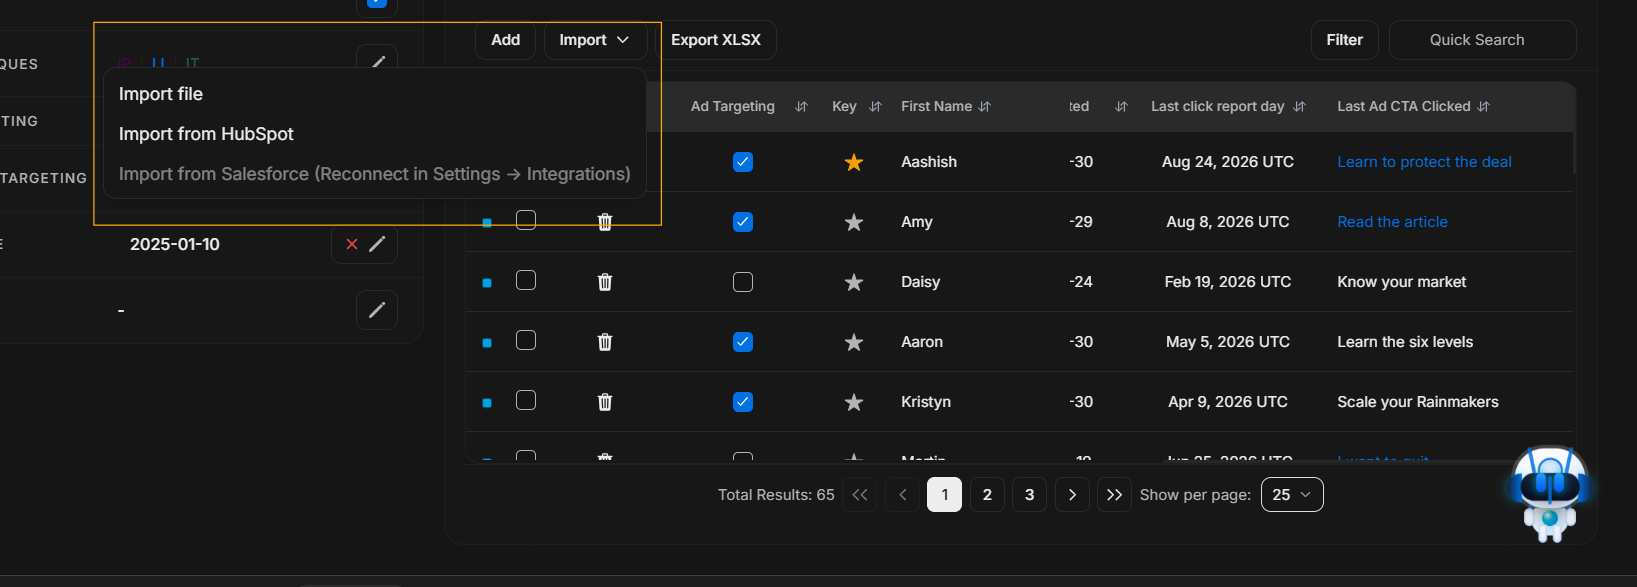The width and height of the screenshot is (1637, 587).
Task: Select the Amy row checkbox
Action: [x=526, y=220]
